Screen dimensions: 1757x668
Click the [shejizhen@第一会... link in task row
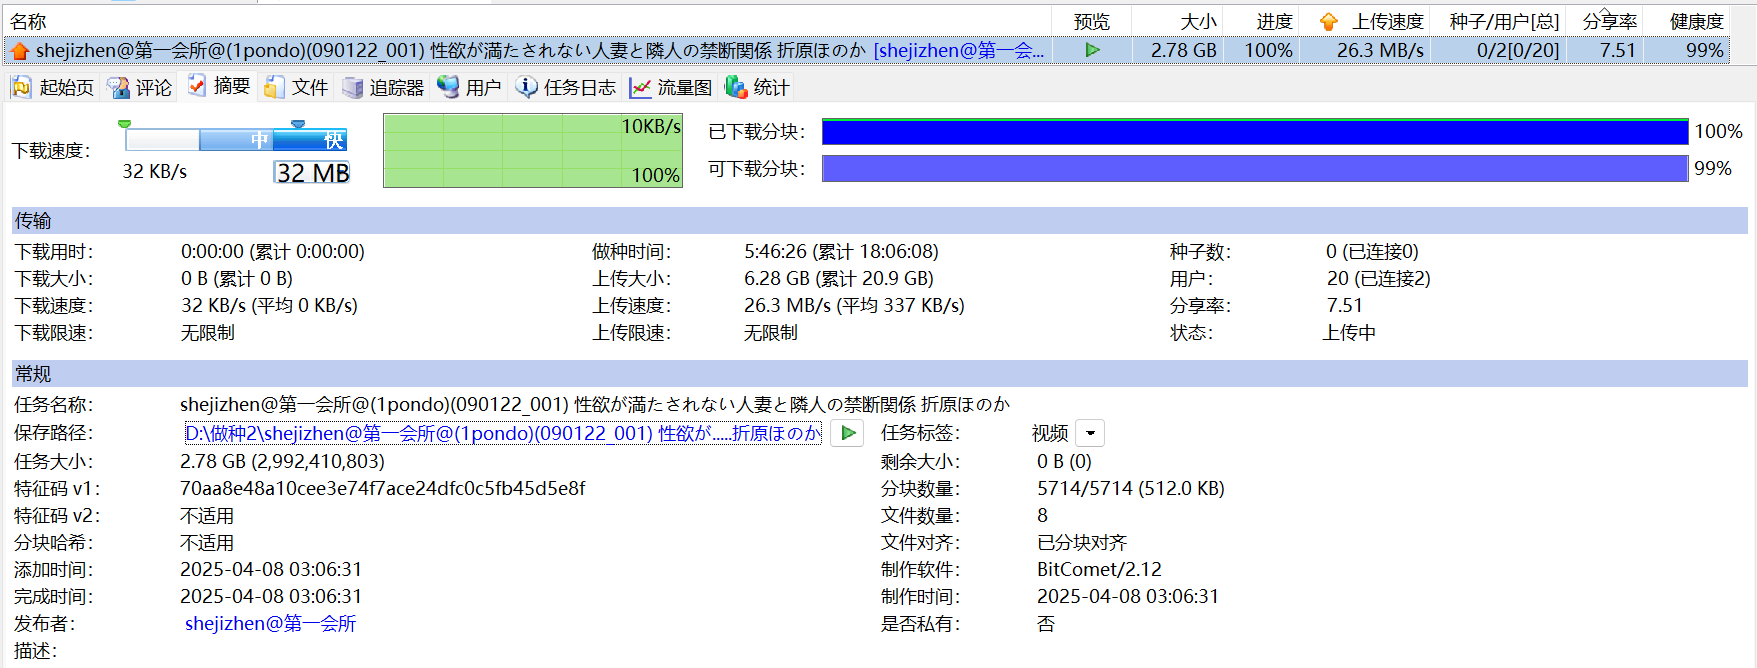coord(959,50)
